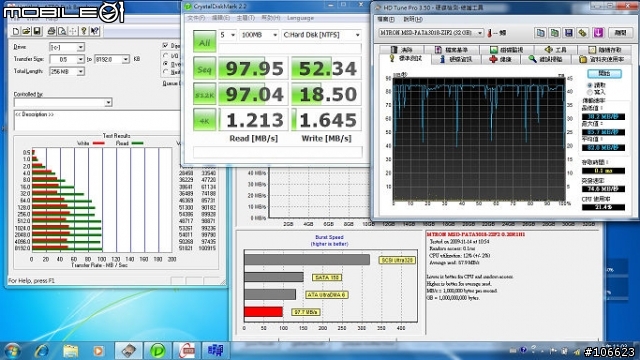Open HD Tune tab with magnifier icon
The image size is (640, 360).
546,59
